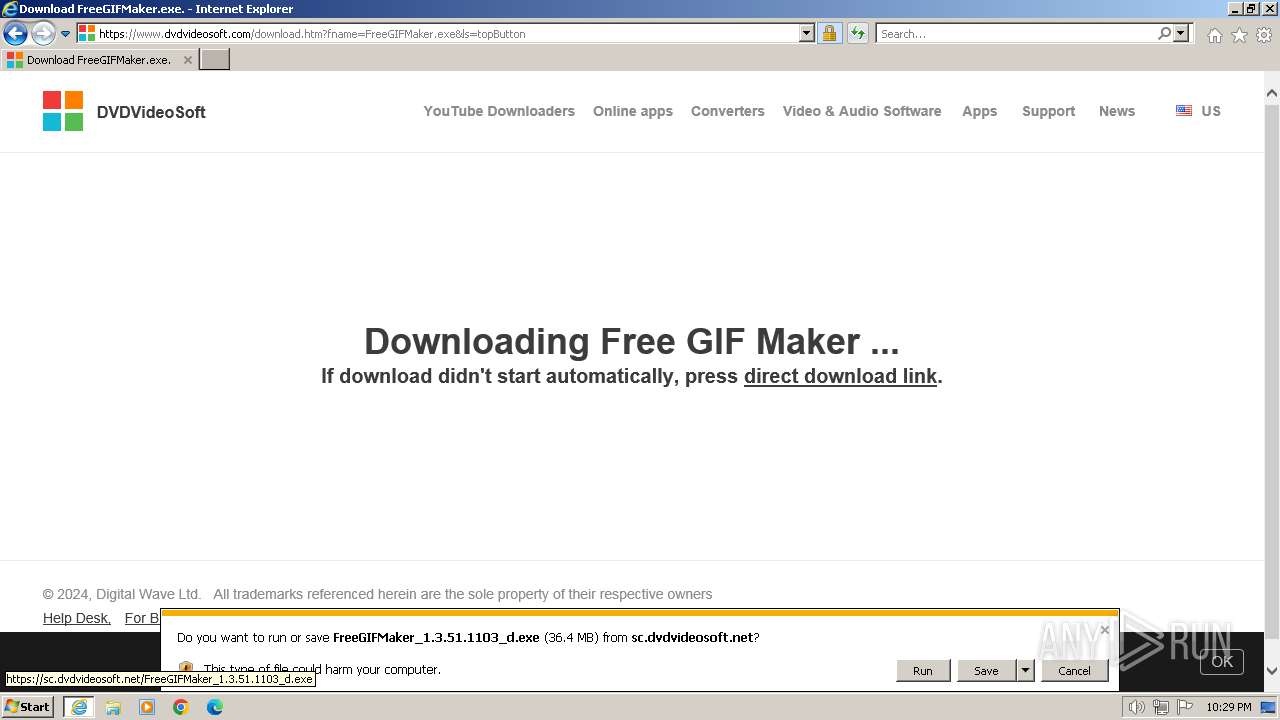Close the download notification bar
The height and width of the screenshot is (720, 1280).
(1104, 630)
